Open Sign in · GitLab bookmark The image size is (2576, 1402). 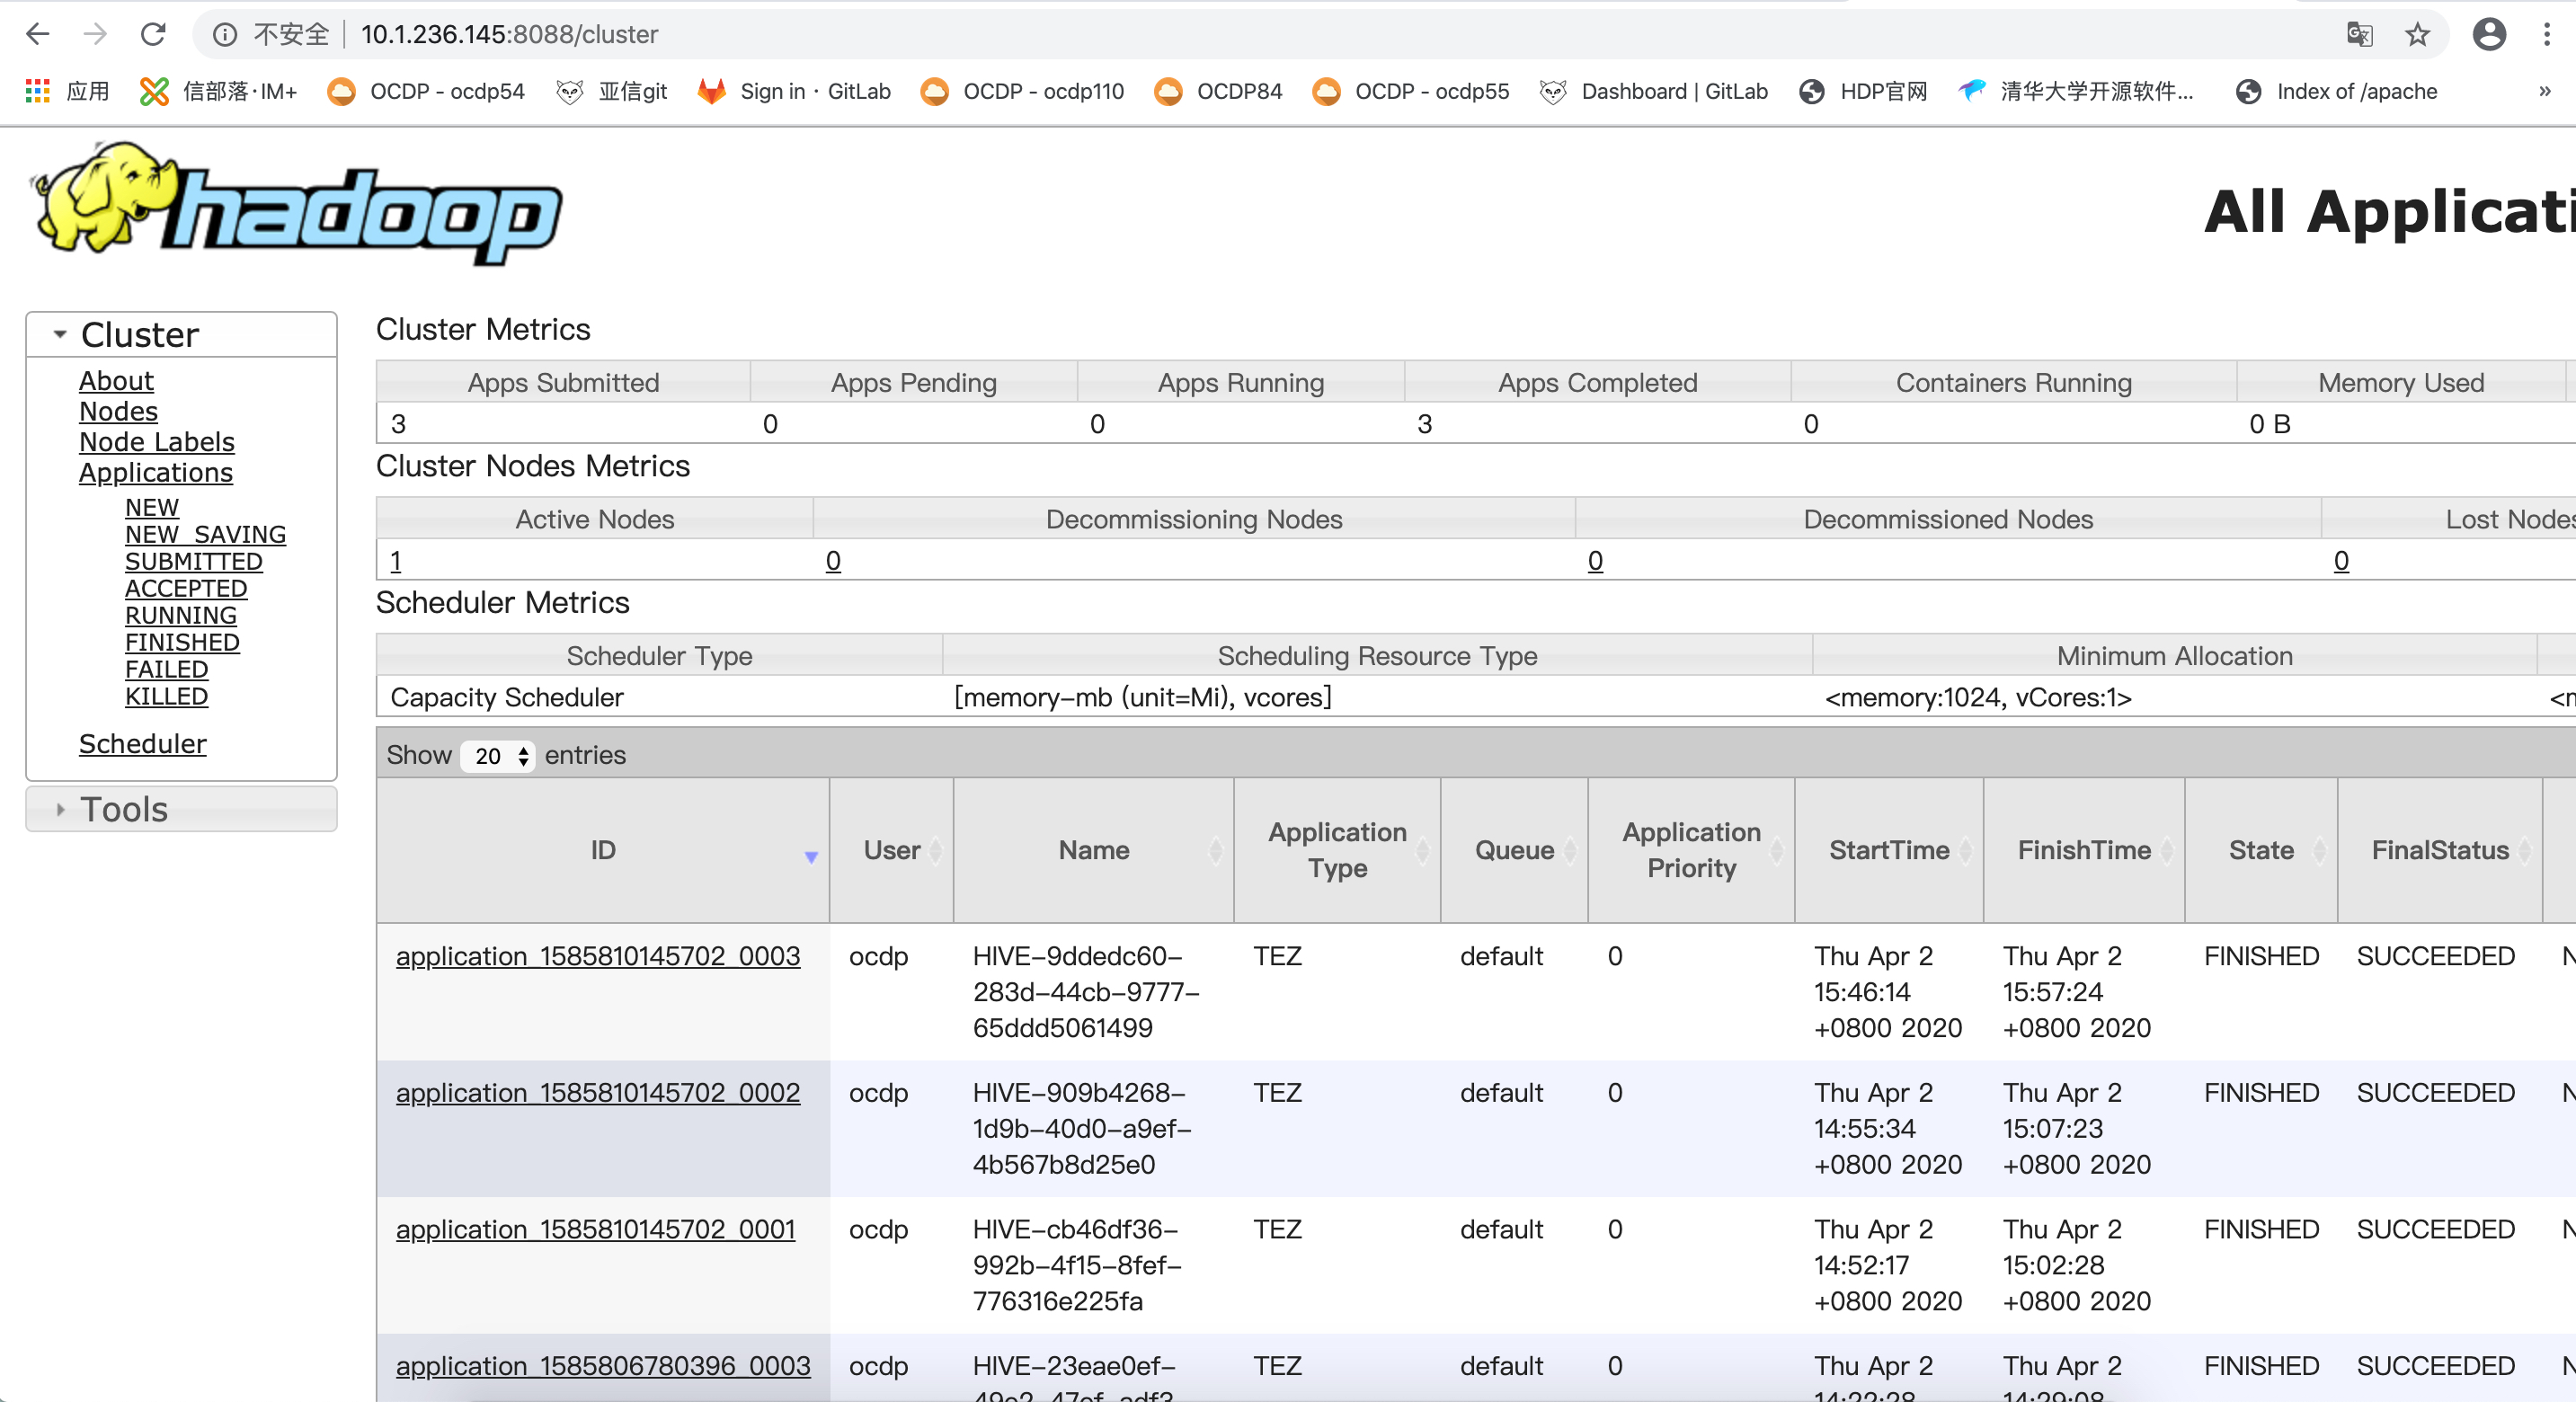tap(794, 91)
